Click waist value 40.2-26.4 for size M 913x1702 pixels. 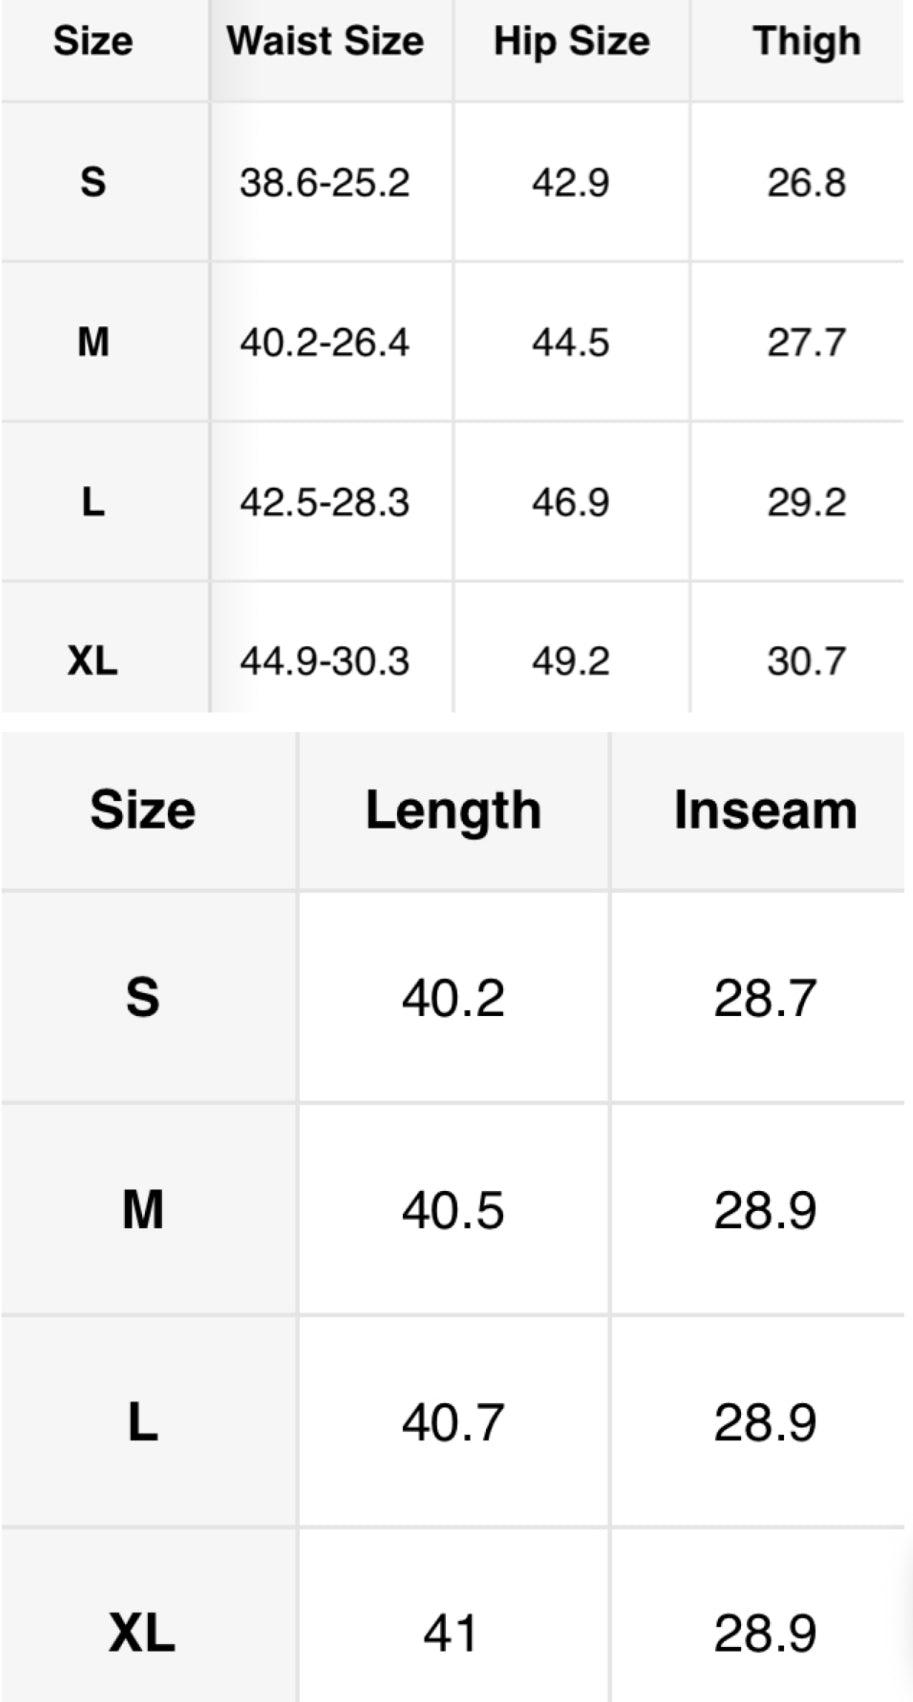(325, 343)
